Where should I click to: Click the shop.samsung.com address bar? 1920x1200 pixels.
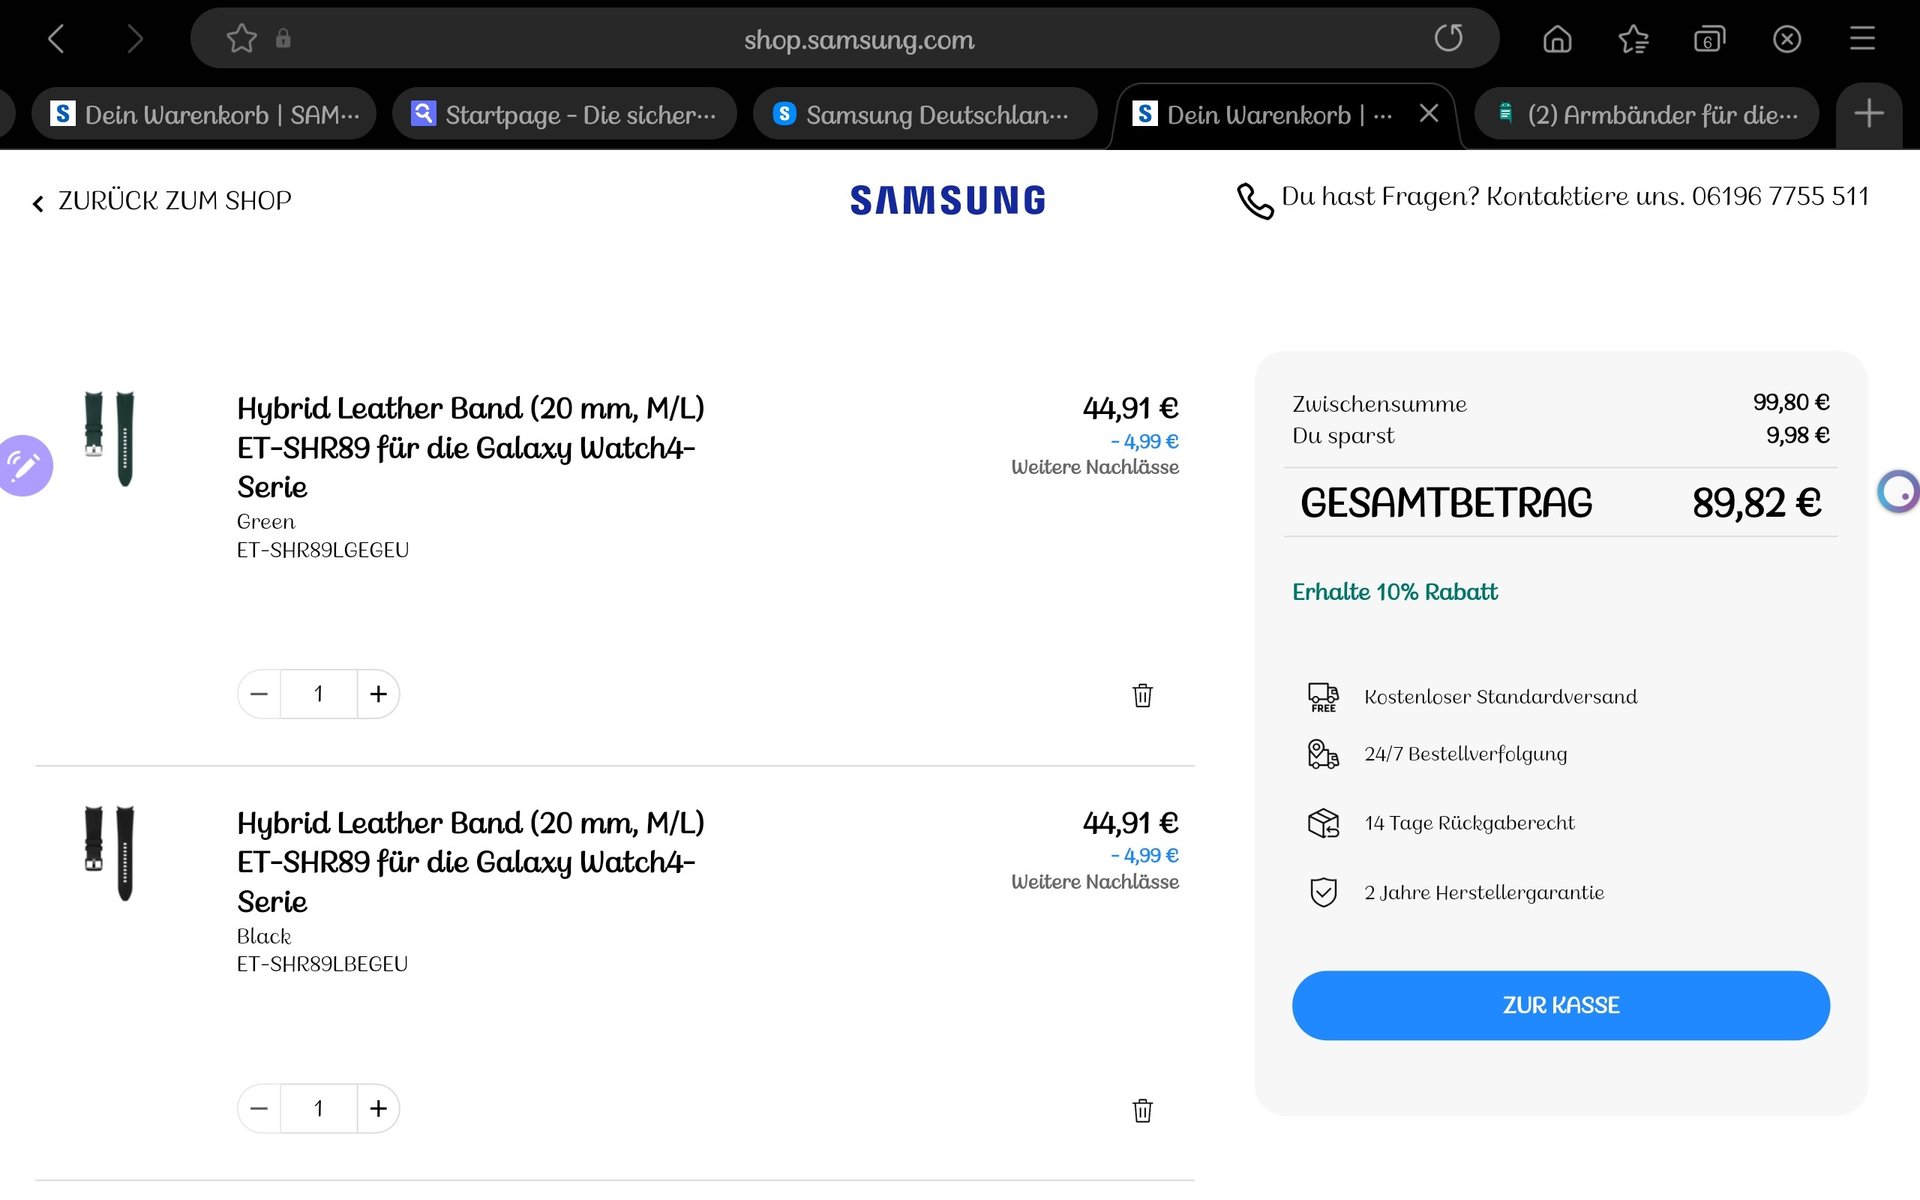(x=858, y=39)
